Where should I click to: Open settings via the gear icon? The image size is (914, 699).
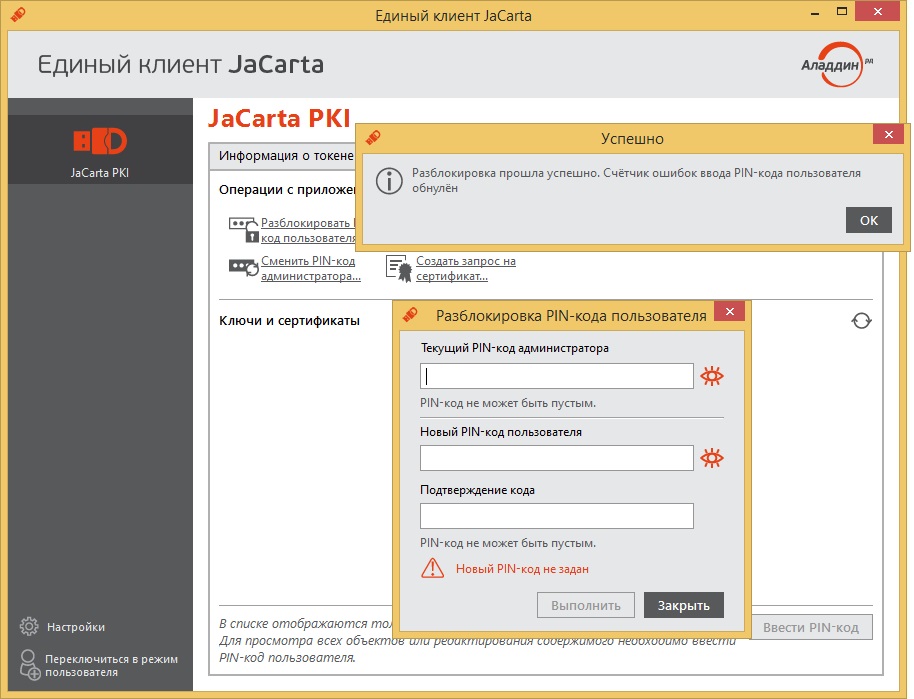point(30,627)
